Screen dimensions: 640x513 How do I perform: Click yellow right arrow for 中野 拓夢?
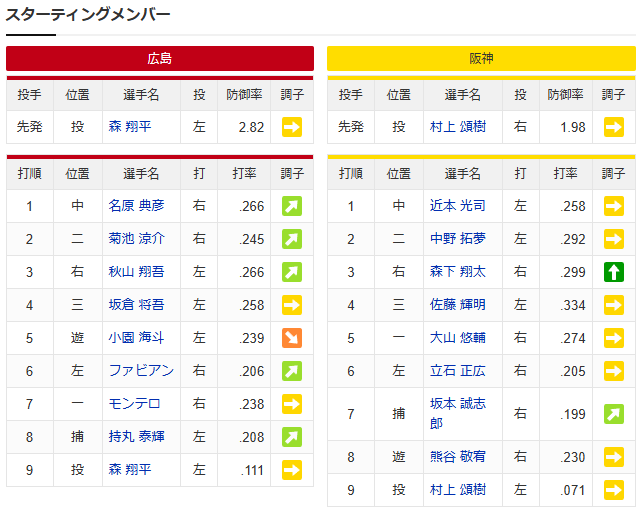coord(613,239)
